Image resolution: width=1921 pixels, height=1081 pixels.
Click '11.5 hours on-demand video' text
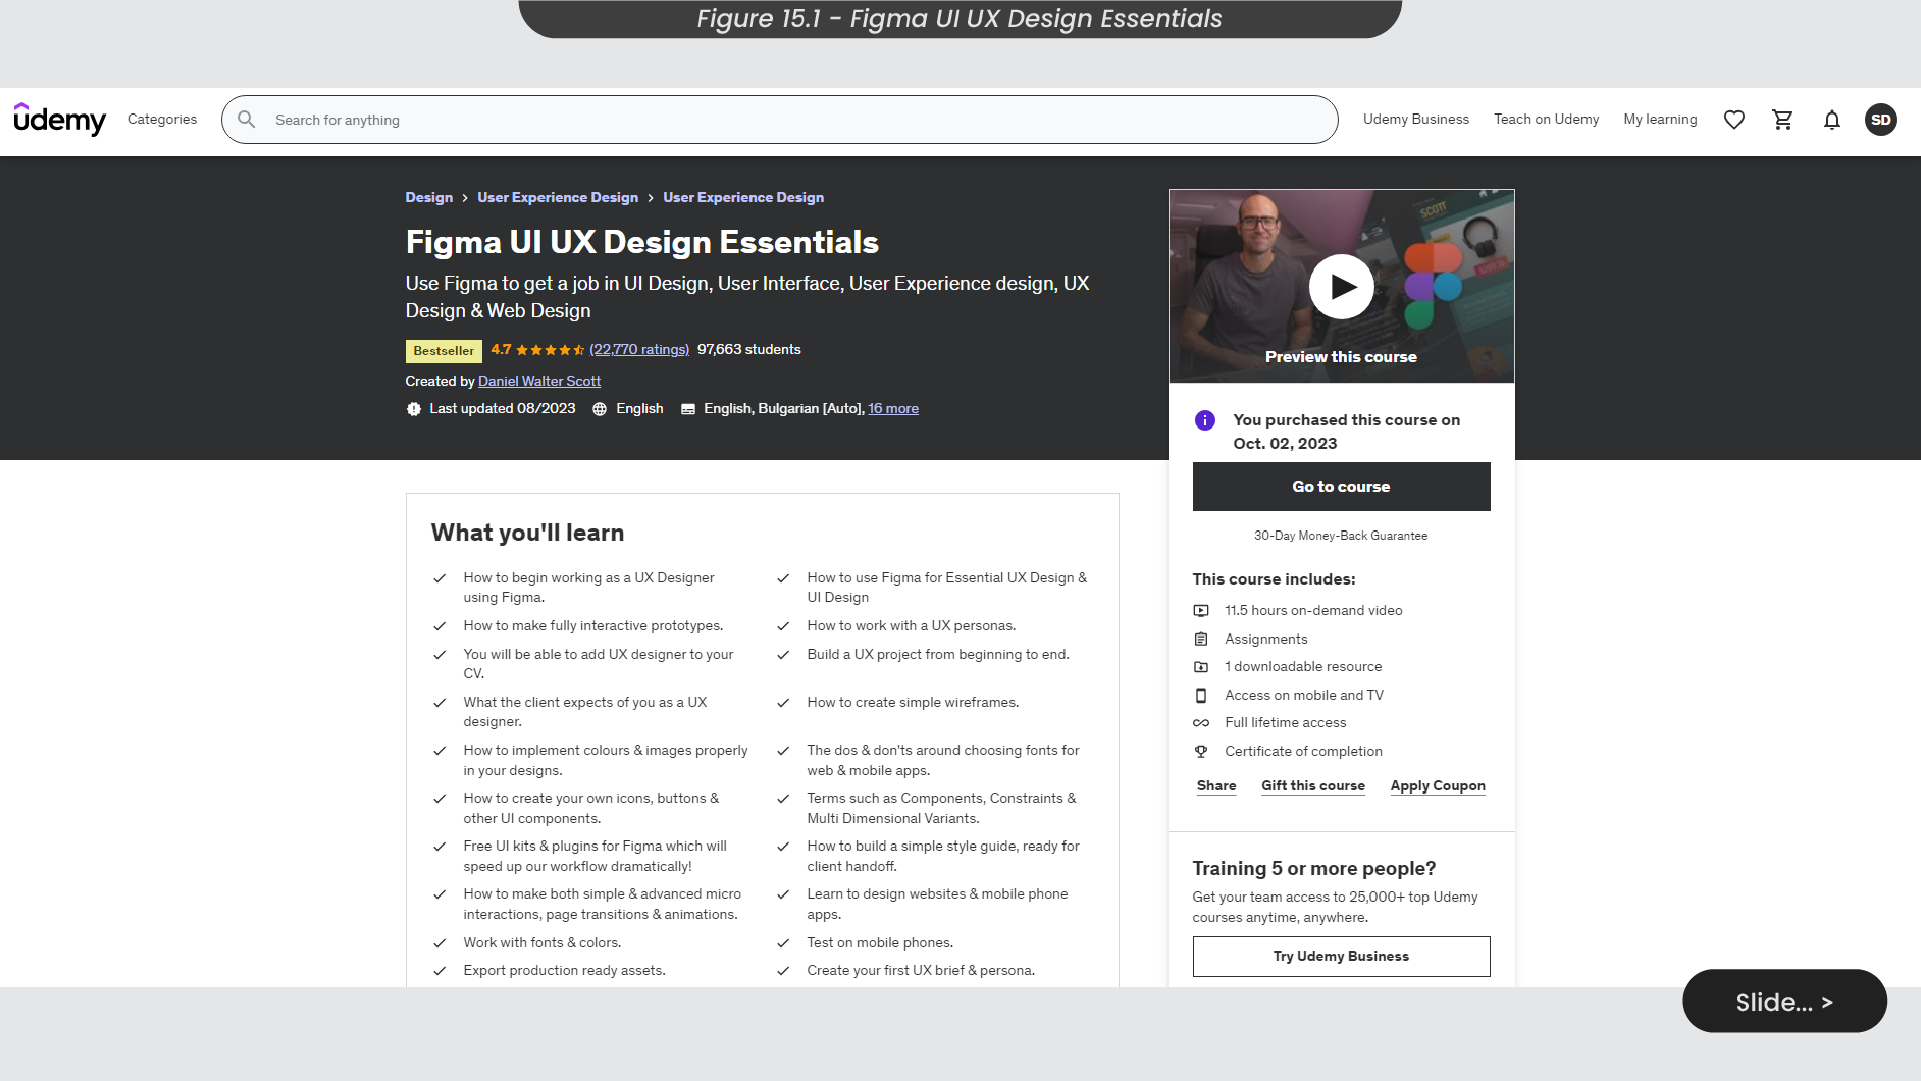click(1313, 610)
